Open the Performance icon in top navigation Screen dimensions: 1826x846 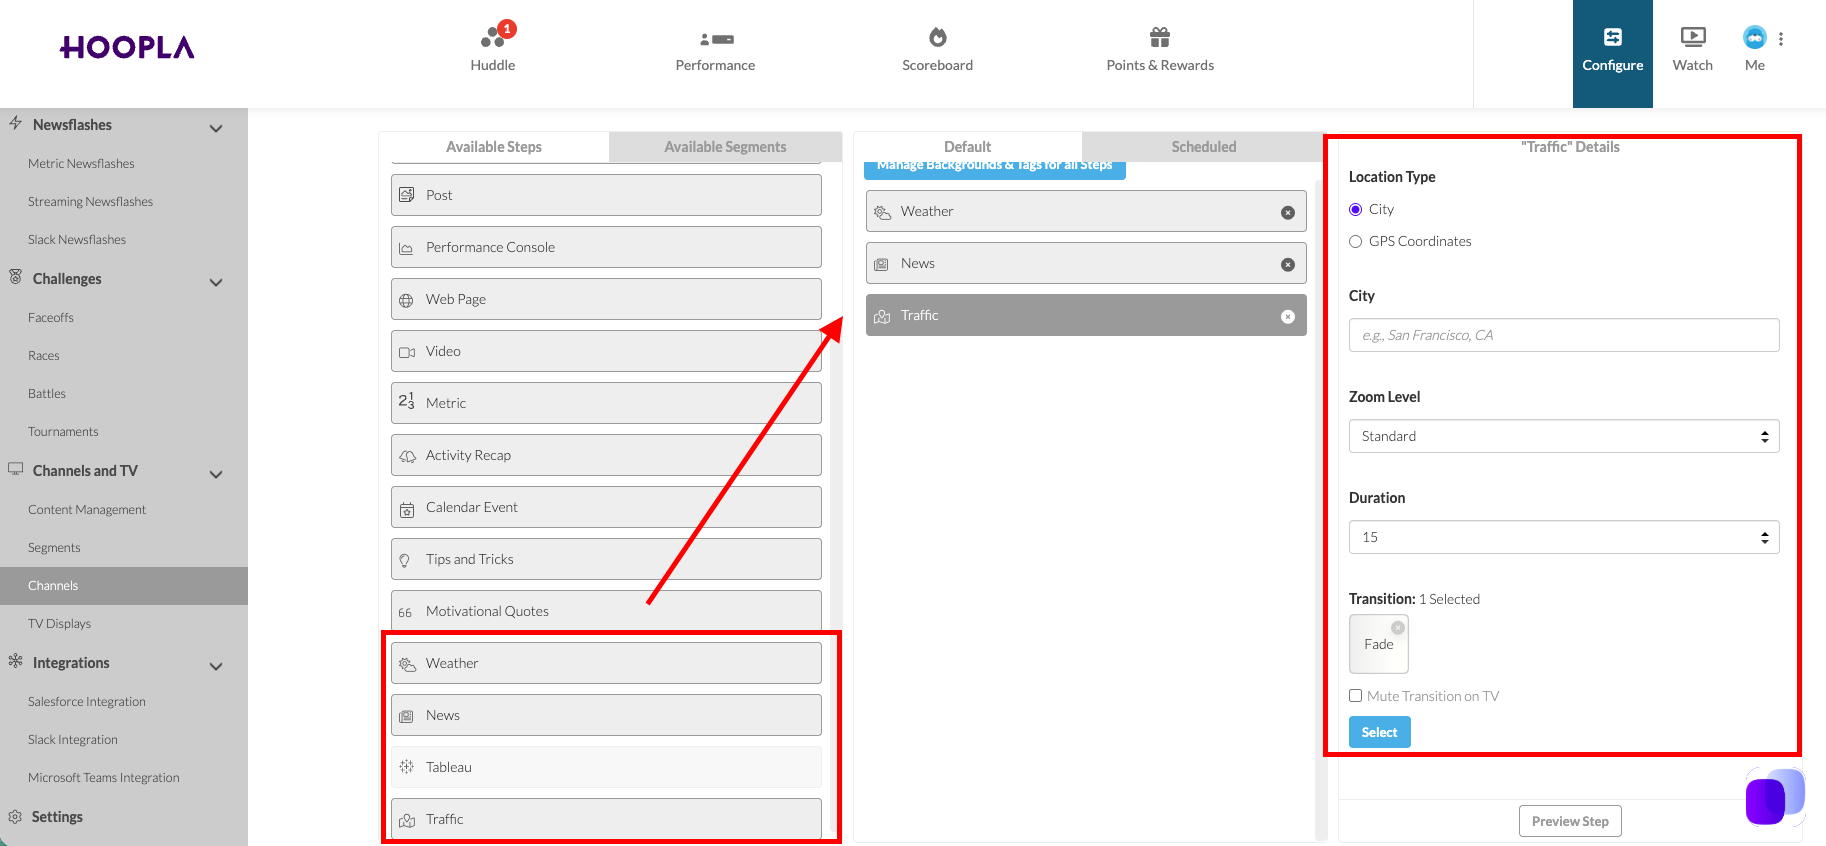click(x=716, y=39)
